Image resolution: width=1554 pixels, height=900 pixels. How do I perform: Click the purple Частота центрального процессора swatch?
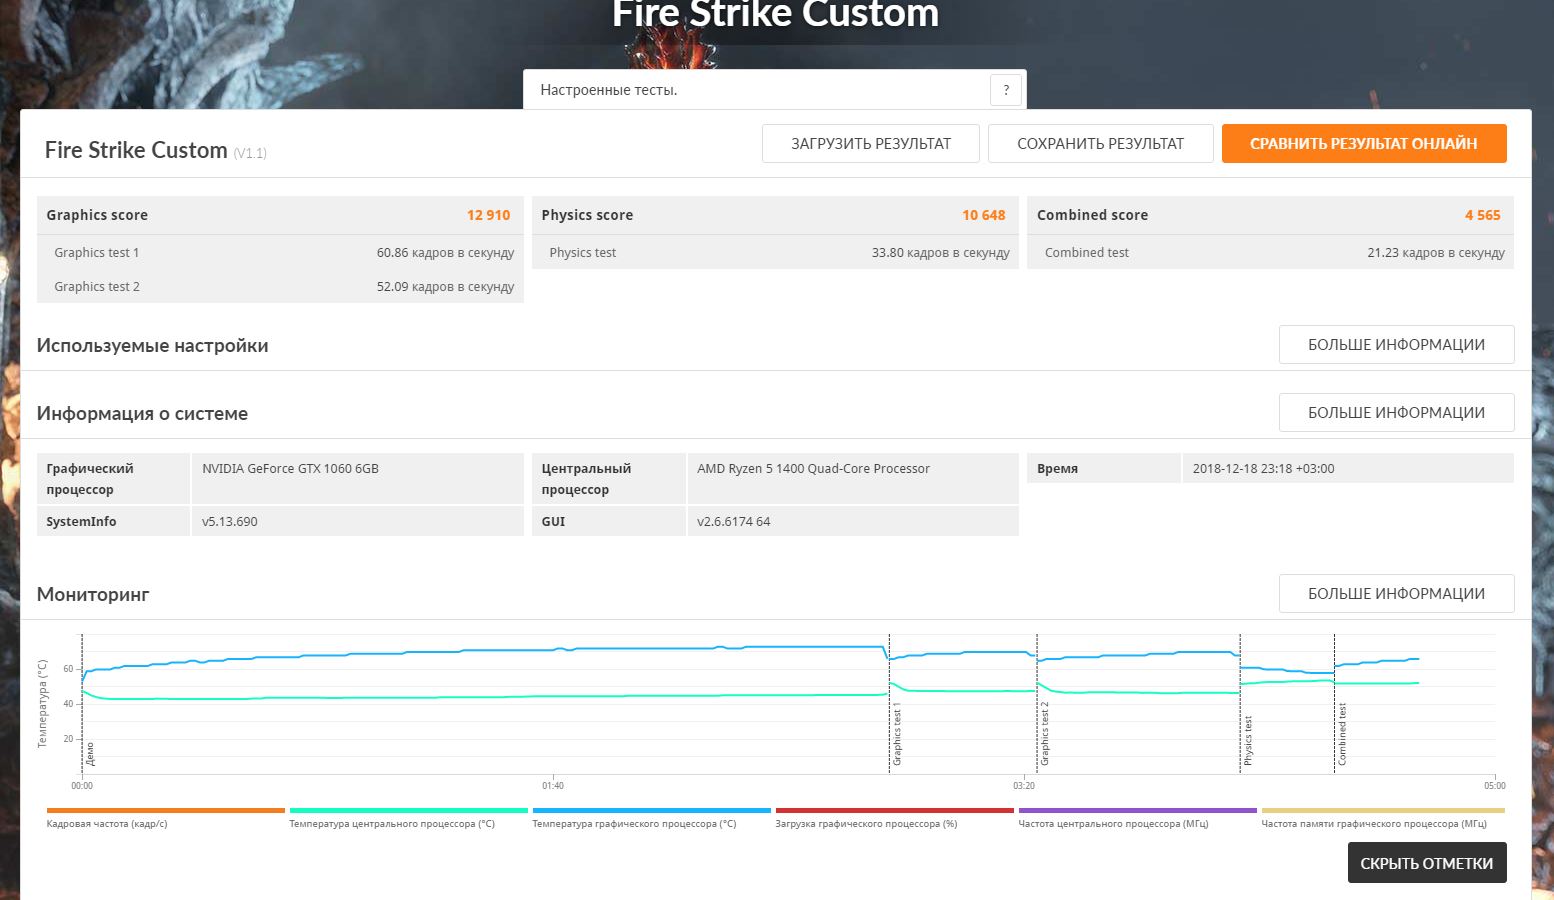point(1137,811)
